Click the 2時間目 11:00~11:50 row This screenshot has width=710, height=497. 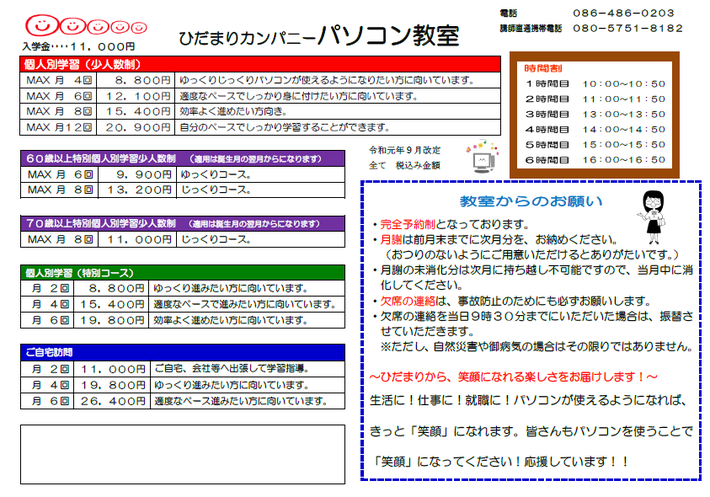click(x=595, y=99)
